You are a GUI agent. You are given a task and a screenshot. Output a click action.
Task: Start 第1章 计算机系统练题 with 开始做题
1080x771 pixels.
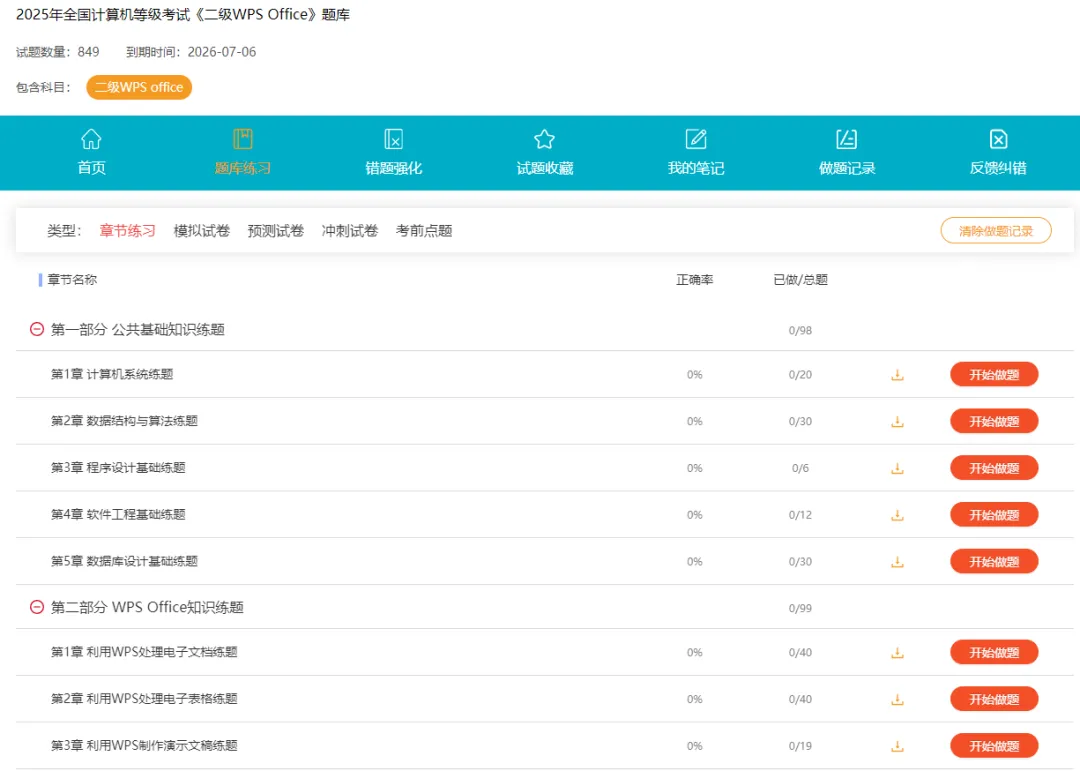click(x=994, y=375)
